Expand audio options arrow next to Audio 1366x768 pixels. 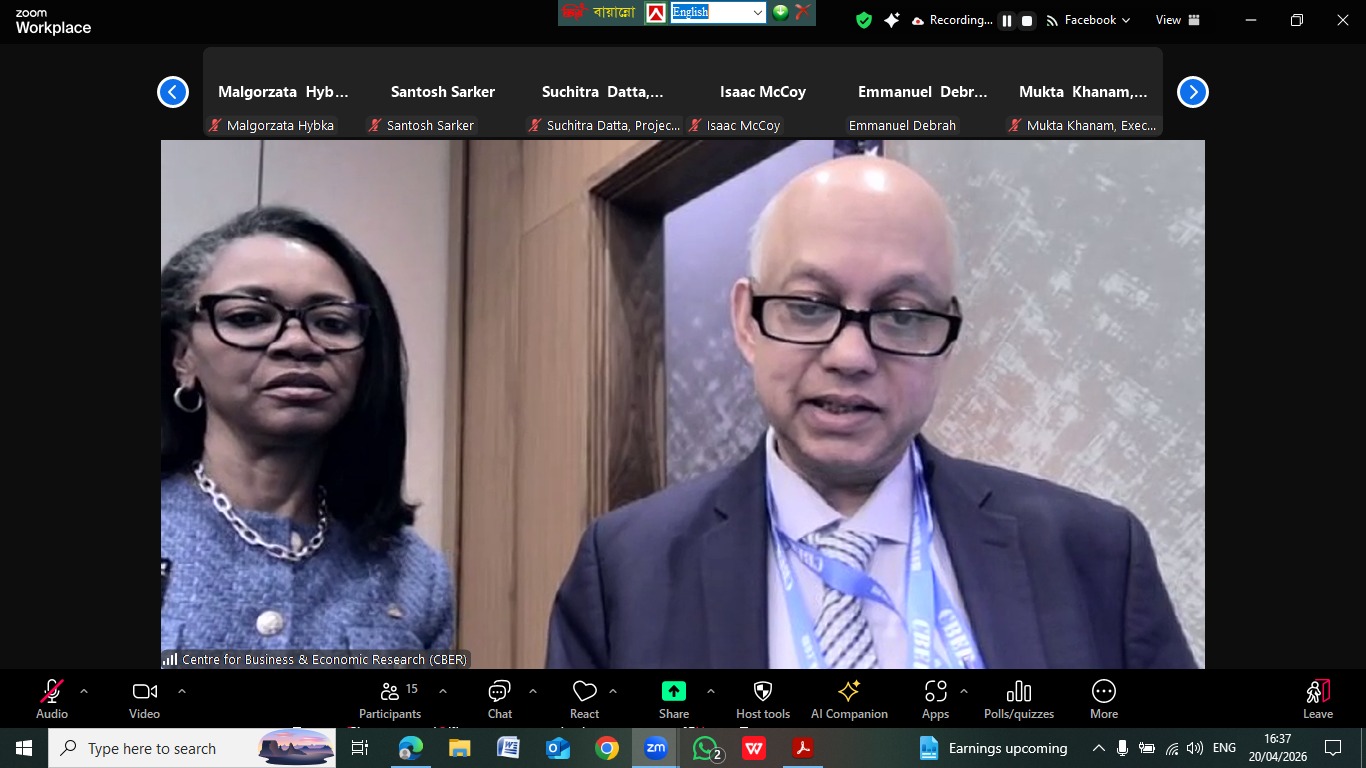84,691
